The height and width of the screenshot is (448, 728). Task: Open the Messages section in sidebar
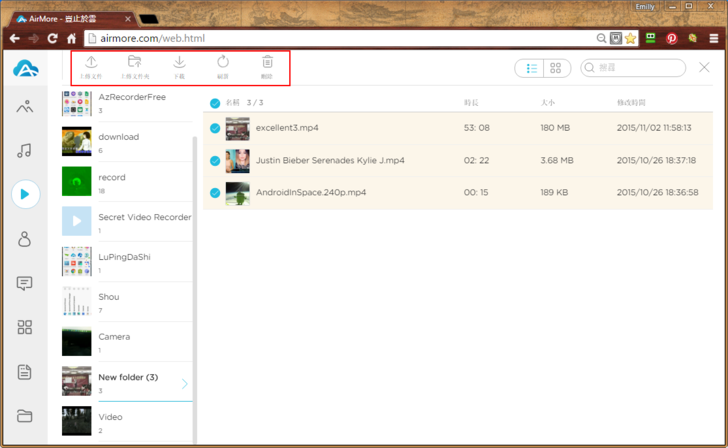tap(25, 284)
